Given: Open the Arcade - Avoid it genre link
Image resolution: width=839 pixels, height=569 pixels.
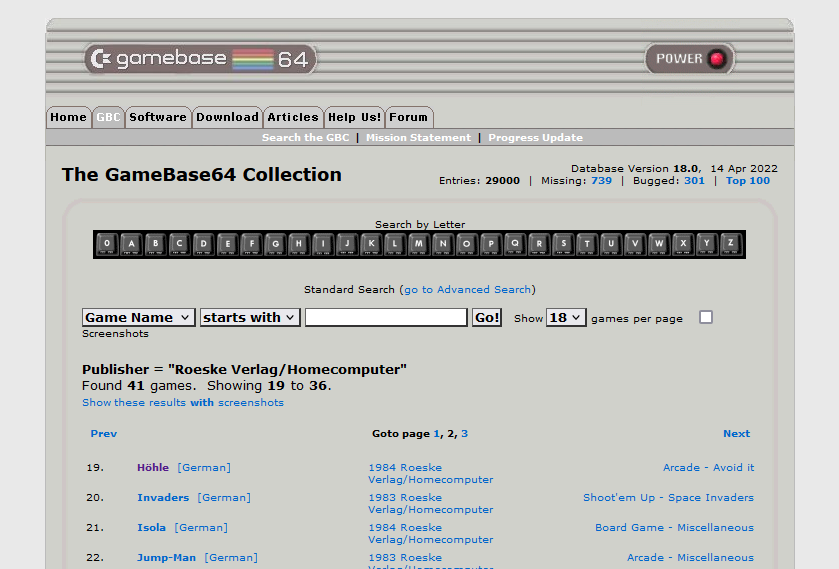Looking at the screenshot, I should click(709, 467).
